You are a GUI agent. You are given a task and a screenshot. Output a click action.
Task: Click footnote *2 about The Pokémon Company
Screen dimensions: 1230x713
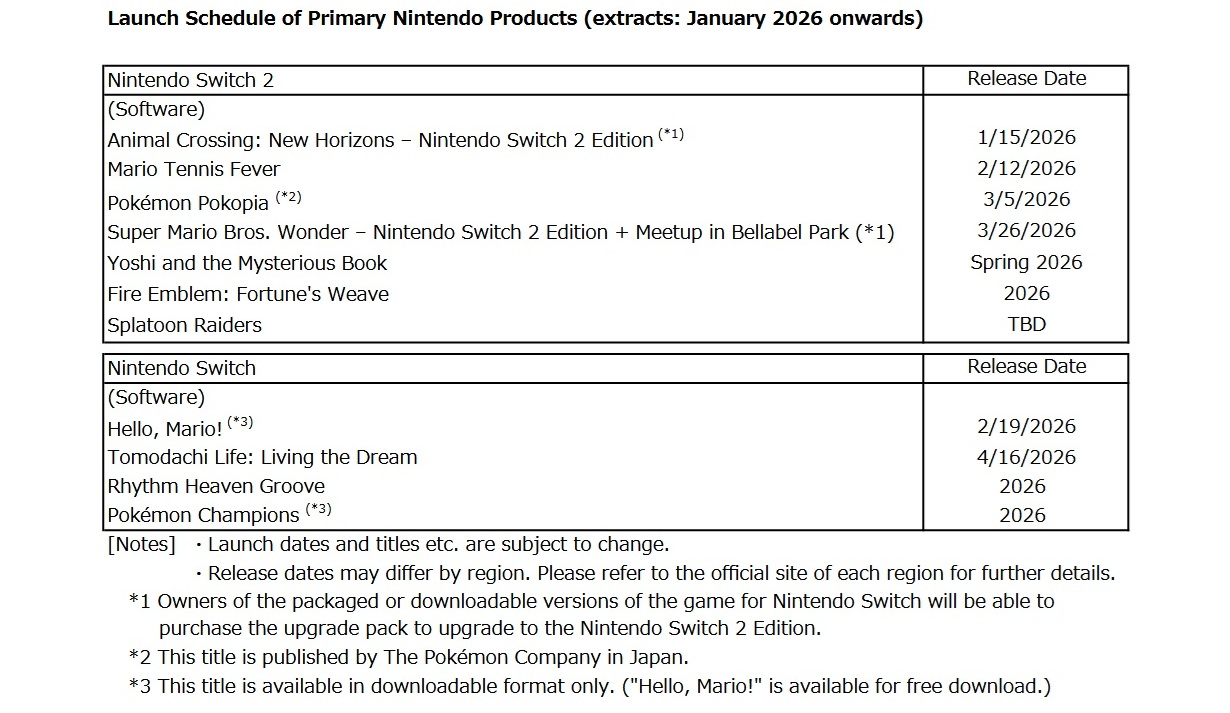(408, 657)
